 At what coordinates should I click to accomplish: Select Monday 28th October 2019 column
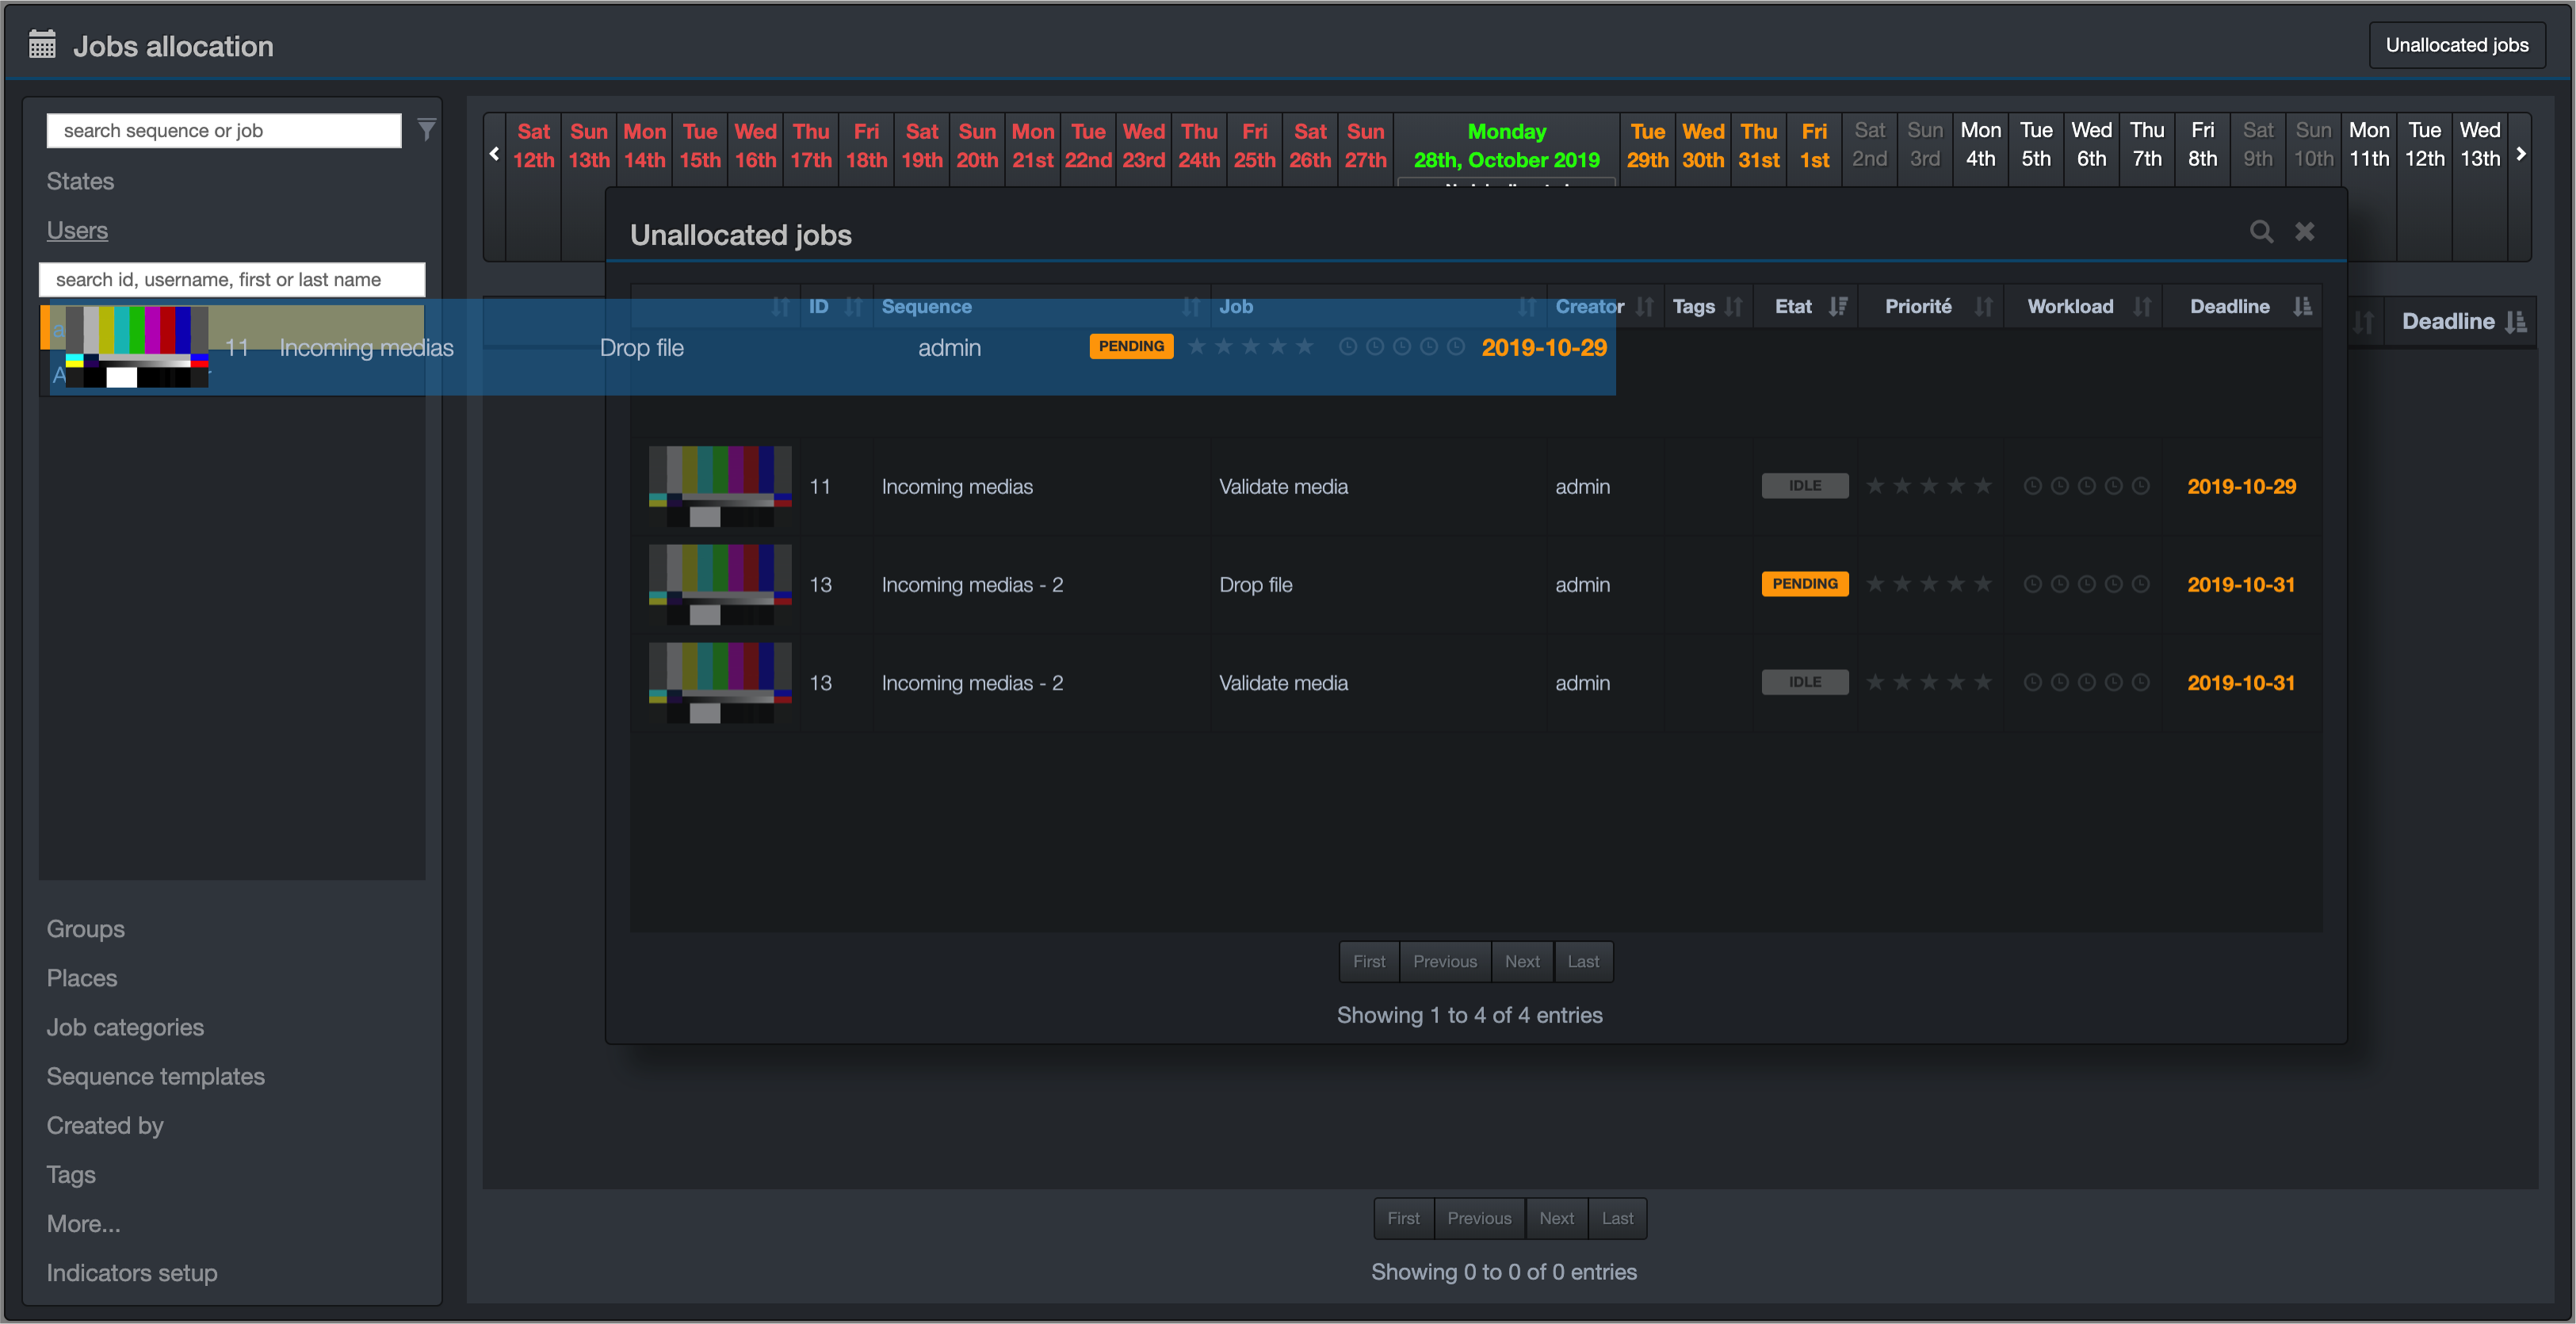(1506, 146)
